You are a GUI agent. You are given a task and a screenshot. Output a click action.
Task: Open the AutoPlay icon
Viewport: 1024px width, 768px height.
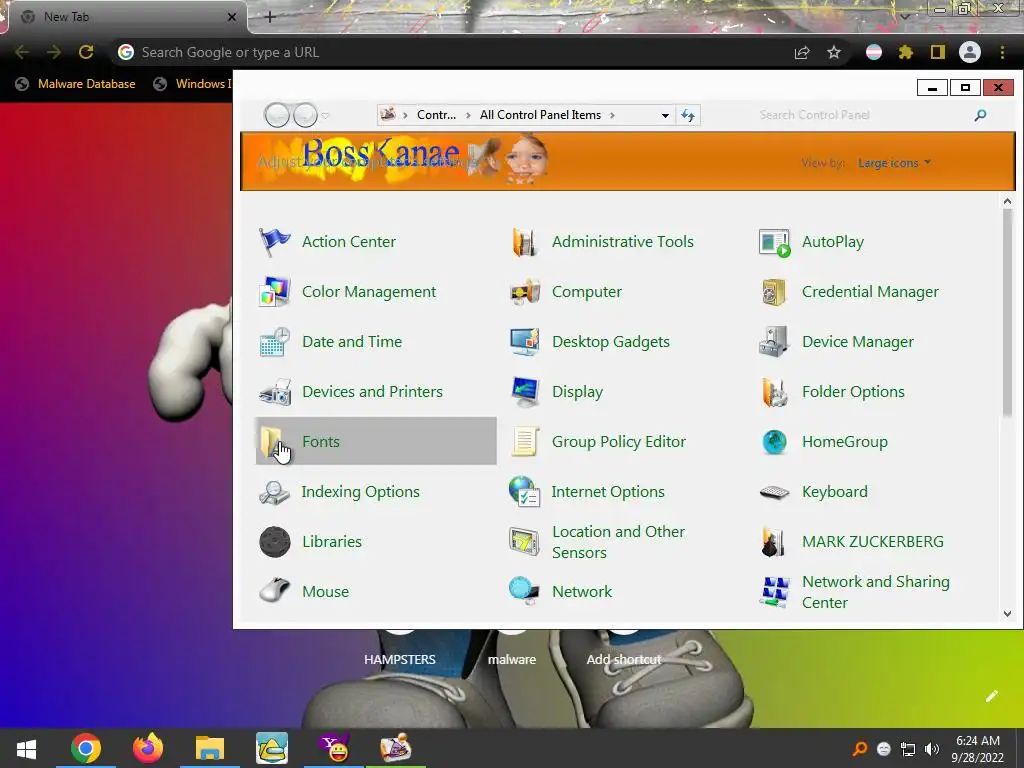(x=775, y=242)
